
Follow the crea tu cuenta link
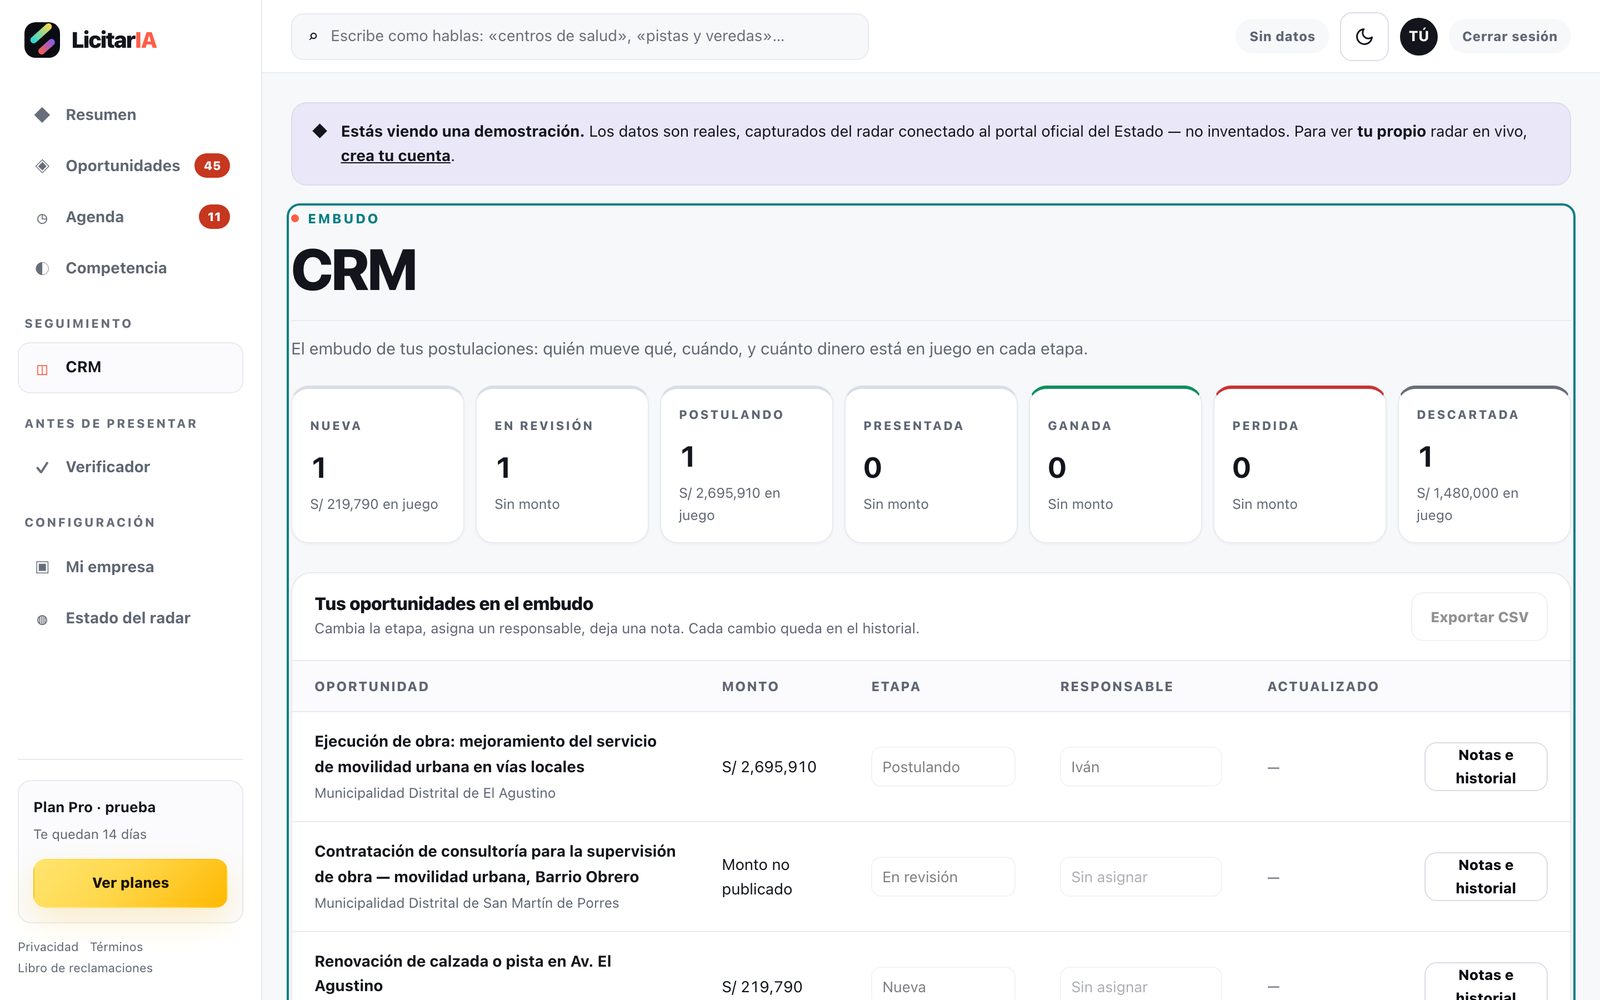(x=396, y=156)
